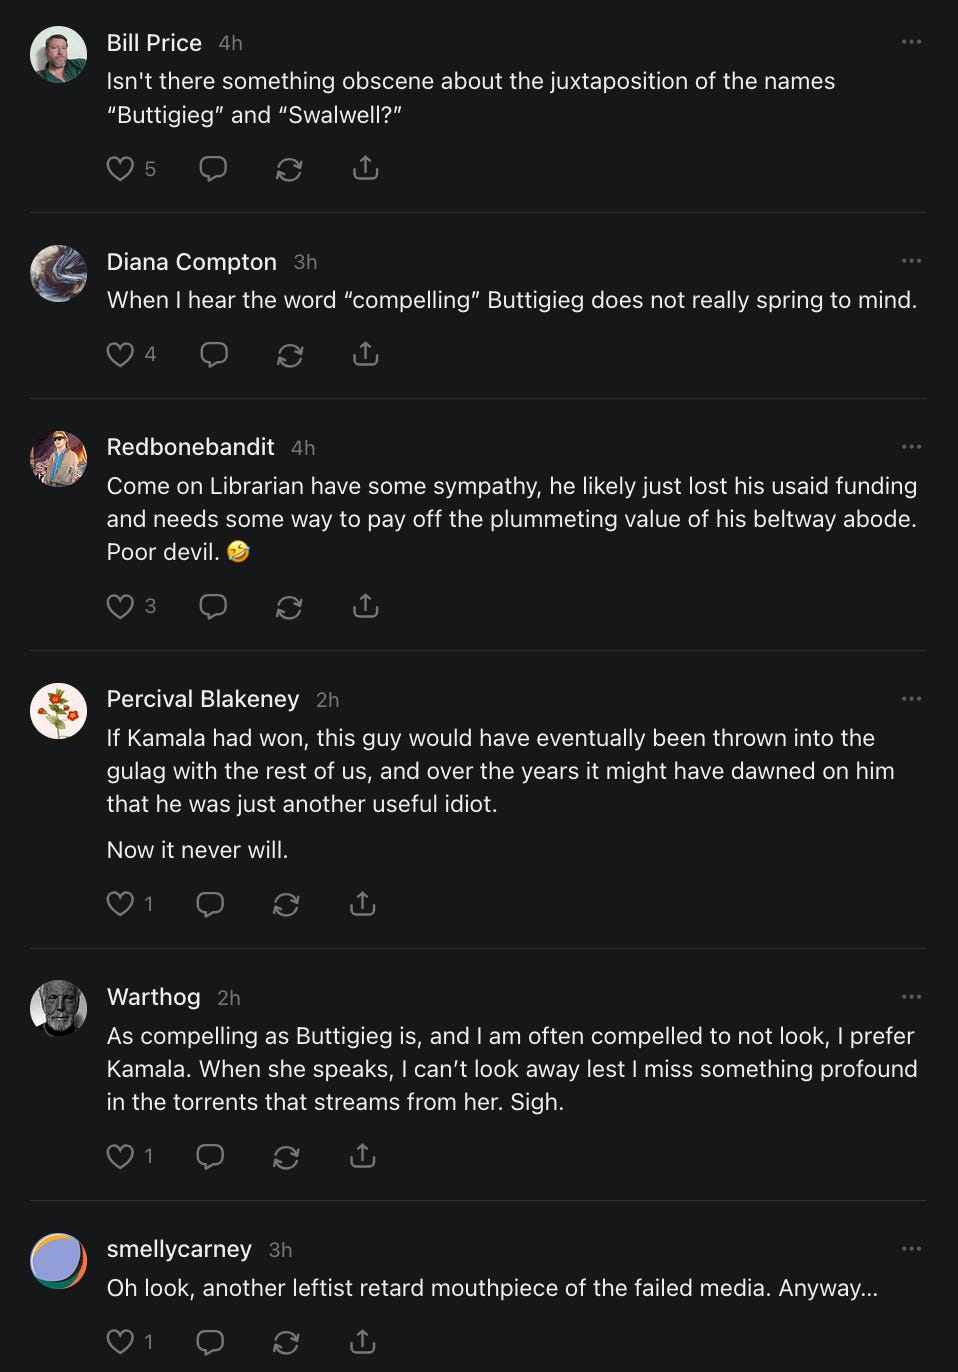Viewport: 958px width, 1372px height.
Task: Share Warthog's comment
Action: [362, 1156]
